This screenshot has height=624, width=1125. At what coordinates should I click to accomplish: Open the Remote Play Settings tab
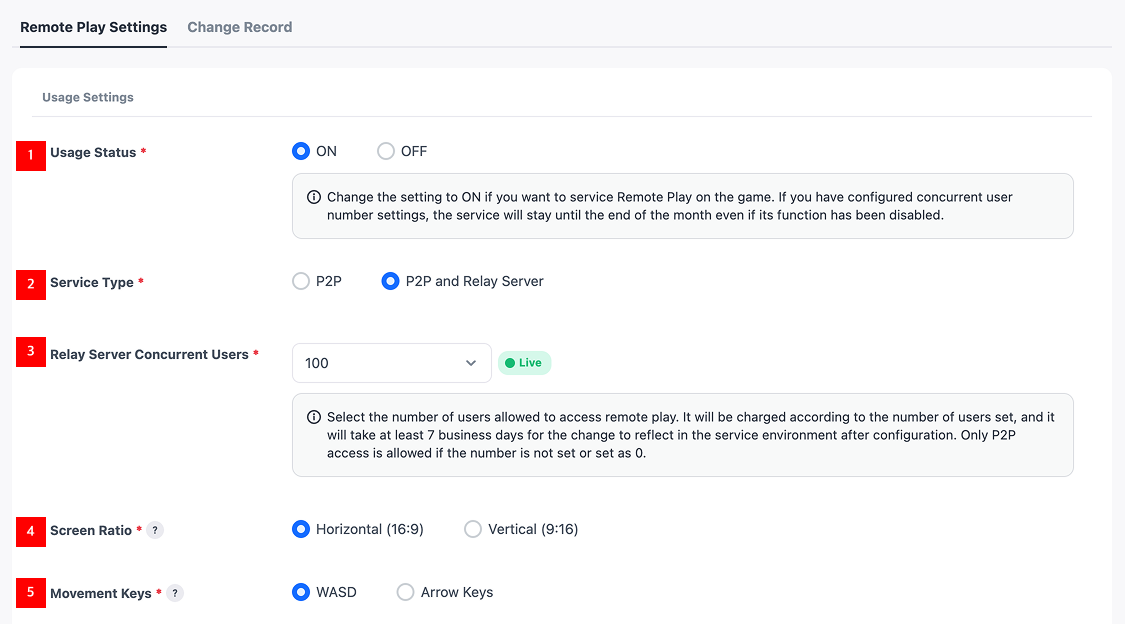click(x=94, y=27)
